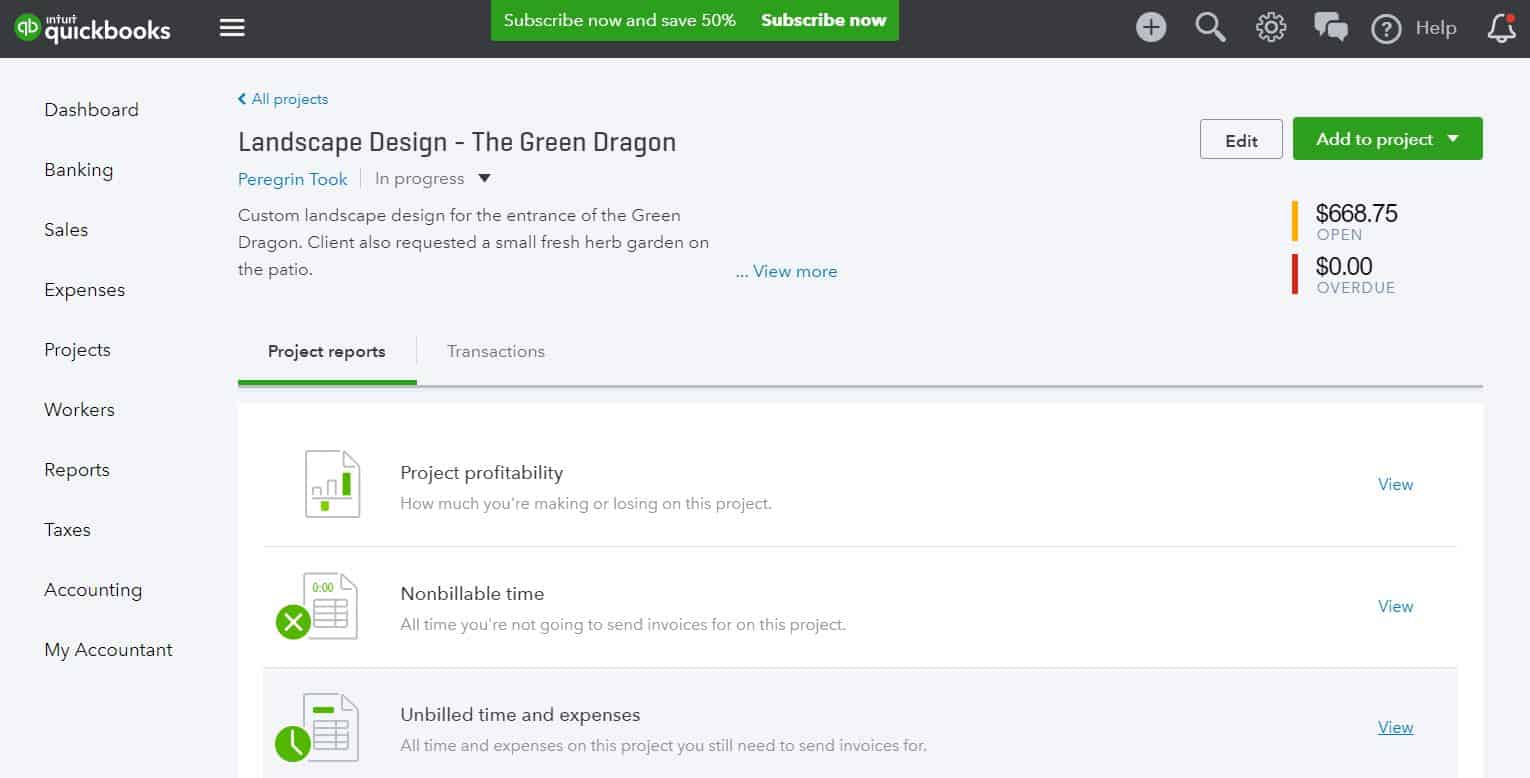The width and height of the screenshot is (1530, 778).
Task: Click the Project profitability report icon
Action: click(332, 484)
